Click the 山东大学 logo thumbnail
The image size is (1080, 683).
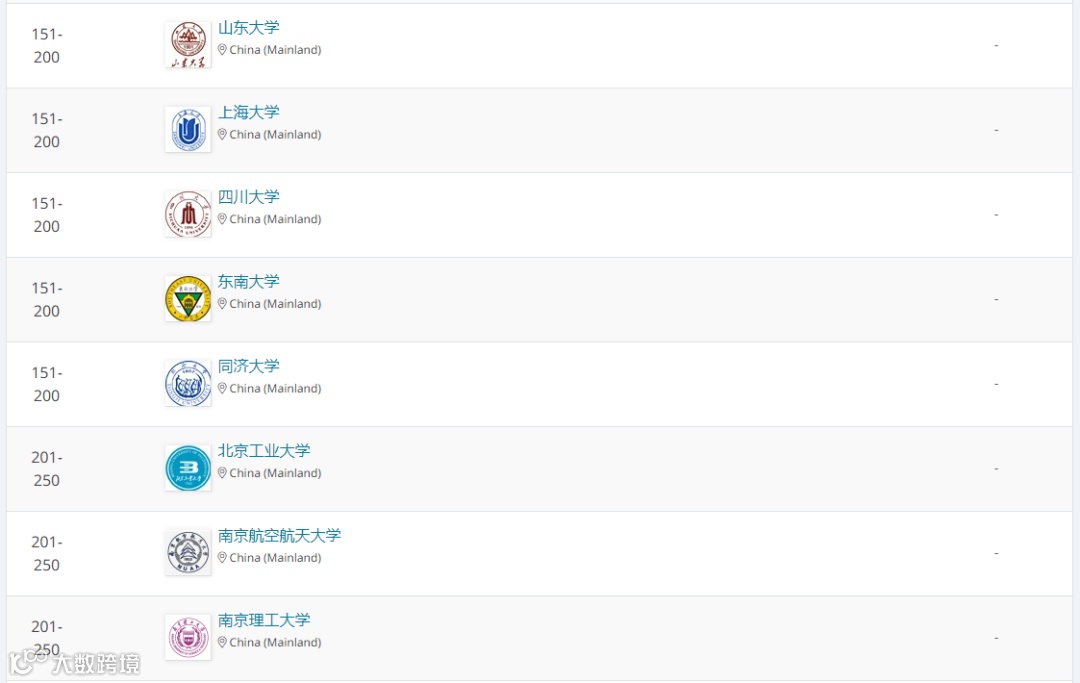pos(188,45)
